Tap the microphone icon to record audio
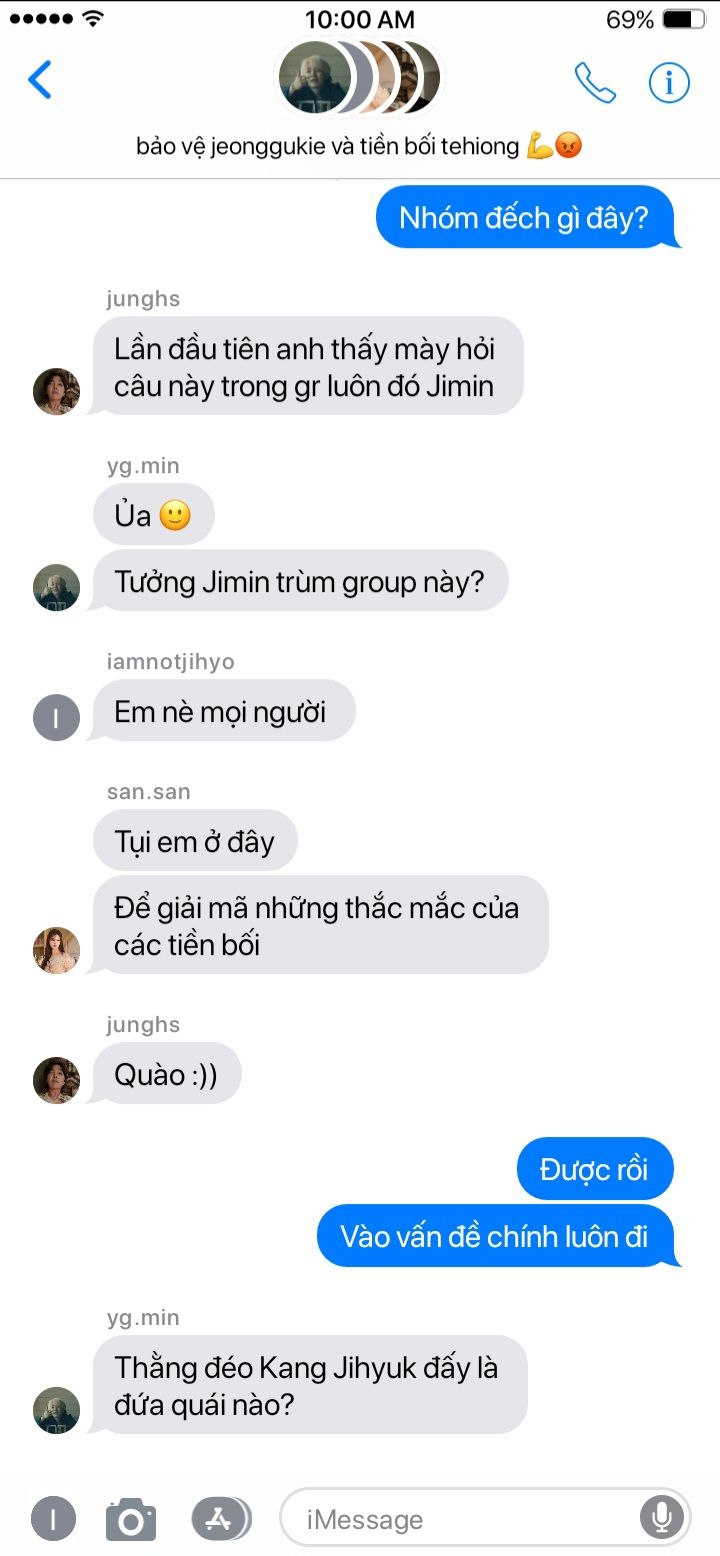 coord(661,1519)
